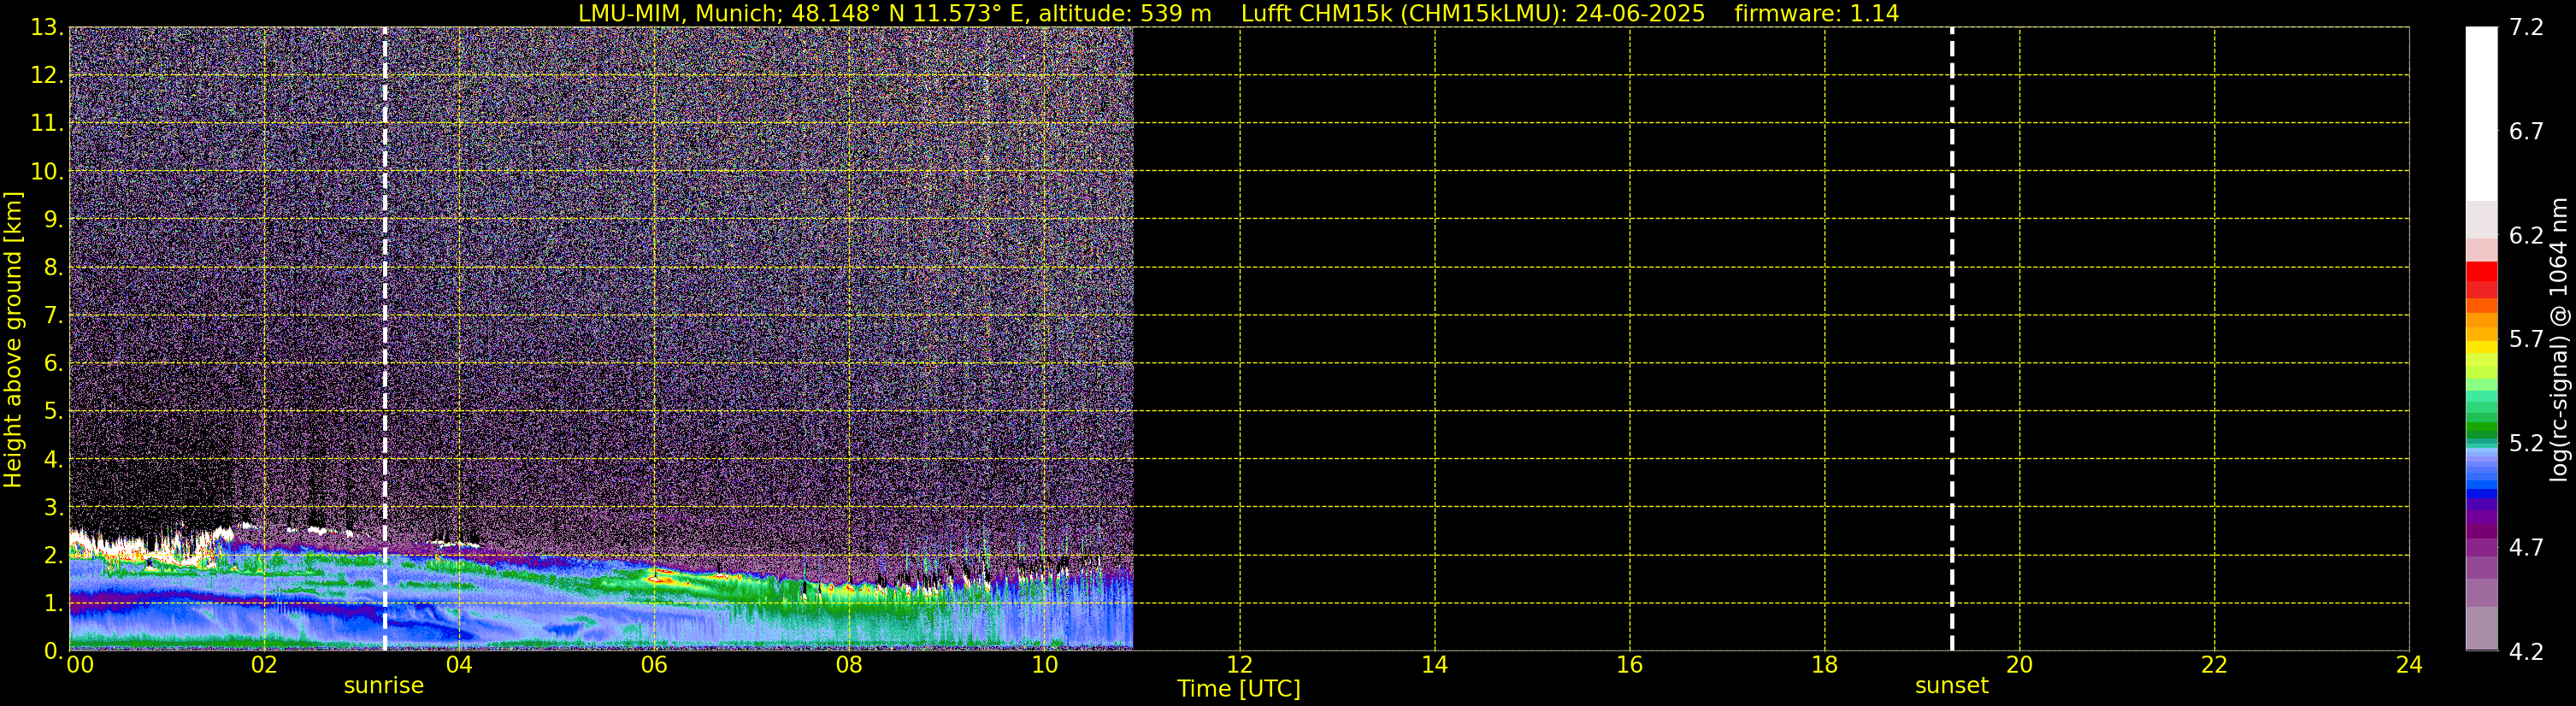Click the 4.7 value on the colorbar

click(2526, 547)
